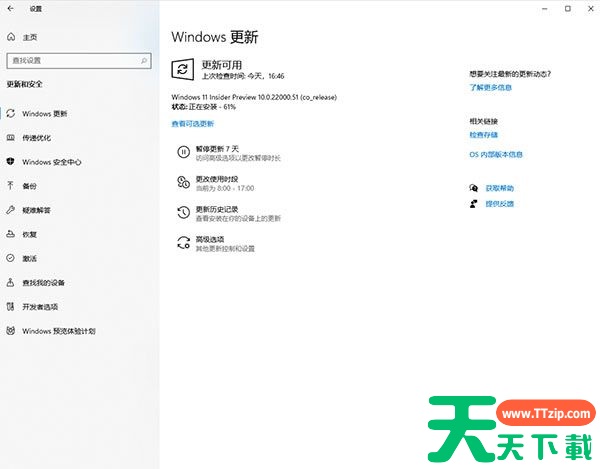
Task: Click the 查找设置 search field
Action: (79, 60)
